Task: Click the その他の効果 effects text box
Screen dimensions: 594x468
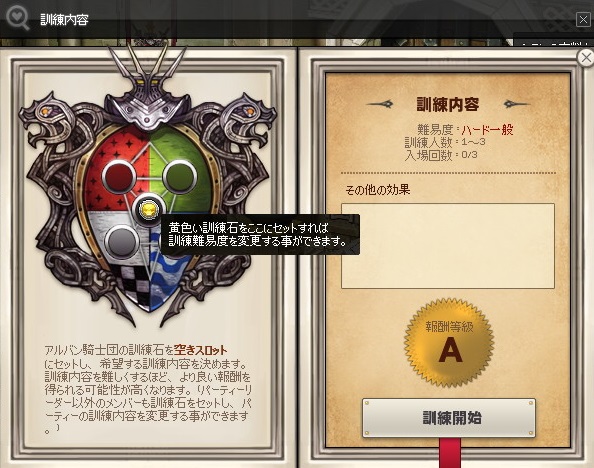Action: (448, 246)
